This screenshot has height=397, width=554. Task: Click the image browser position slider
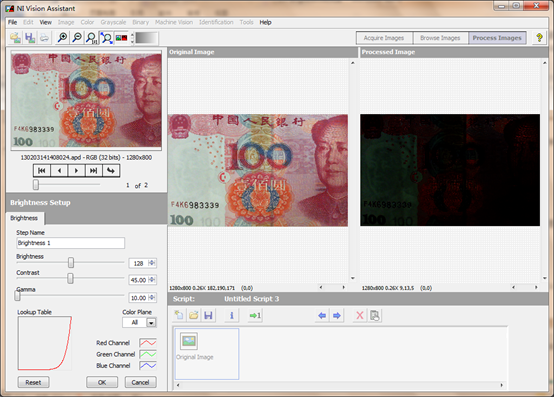(x=36, y=184)
